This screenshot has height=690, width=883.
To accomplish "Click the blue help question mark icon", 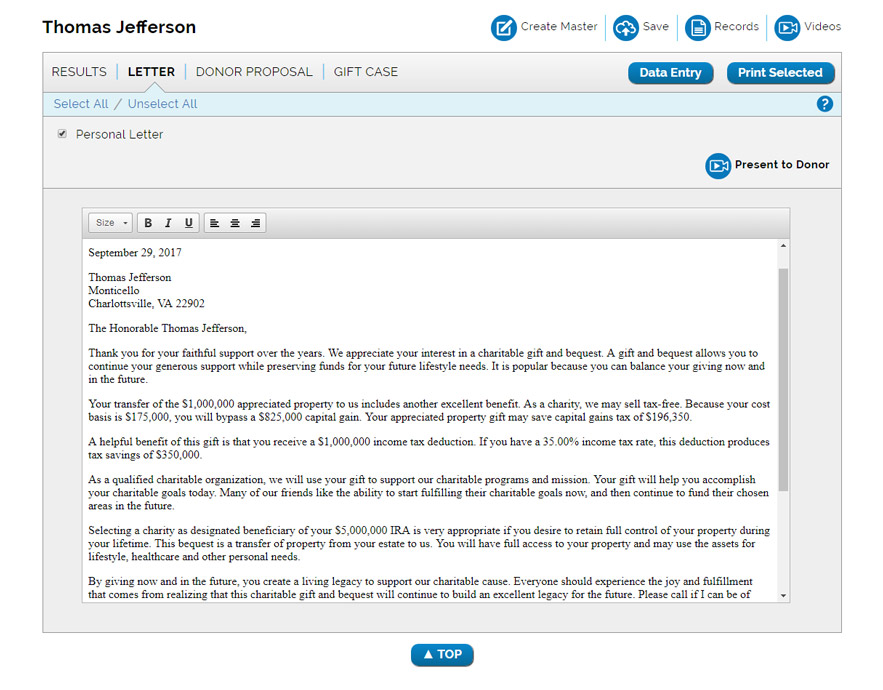I will point(824,104).
